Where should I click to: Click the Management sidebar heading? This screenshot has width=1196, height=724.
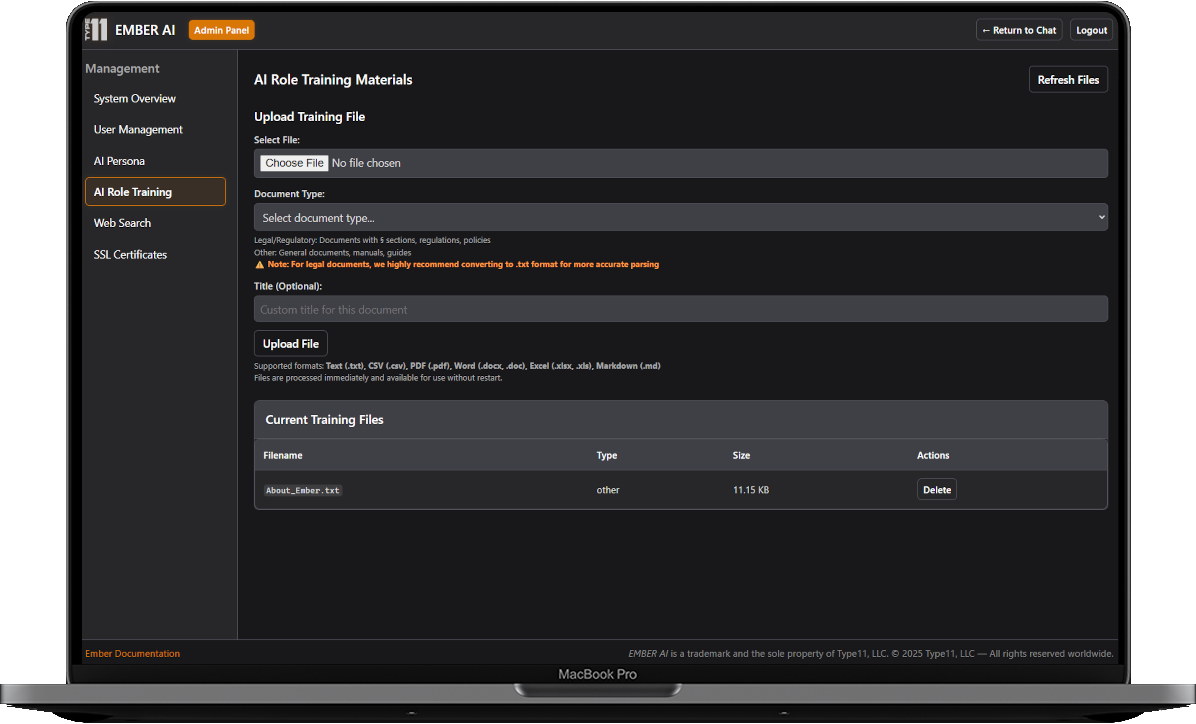[x=122, y=68]
